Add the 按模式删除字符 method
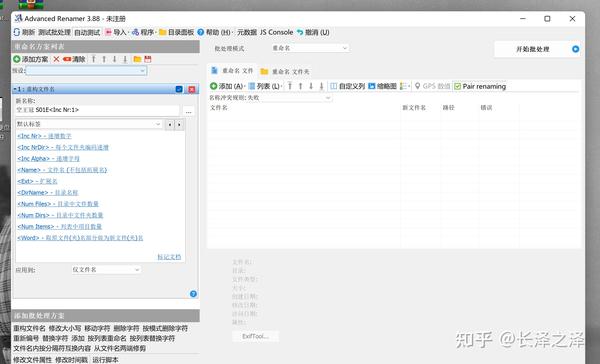Screen dimensions: 600x364 (x=165, y=328)
